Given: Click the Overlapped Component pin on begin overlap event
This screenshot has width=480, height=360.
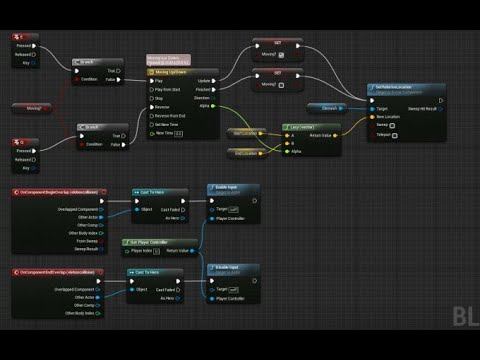Looking at the screenshot, I should click(101, 209).
